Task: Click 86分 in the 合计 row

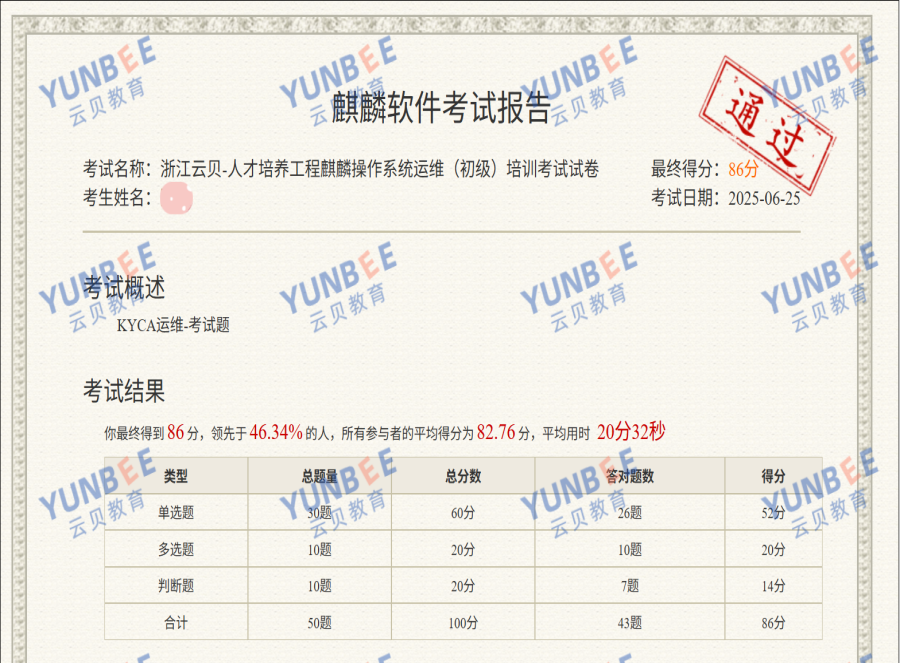Action: click(x=773, y=623)
